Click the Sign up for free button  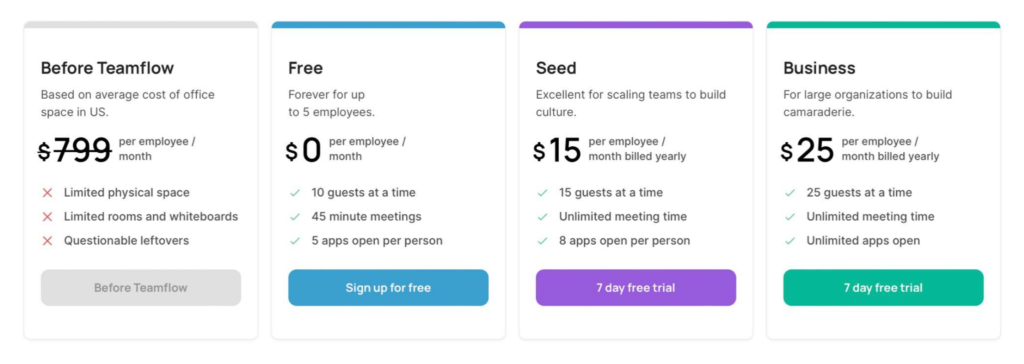point(388,288)
